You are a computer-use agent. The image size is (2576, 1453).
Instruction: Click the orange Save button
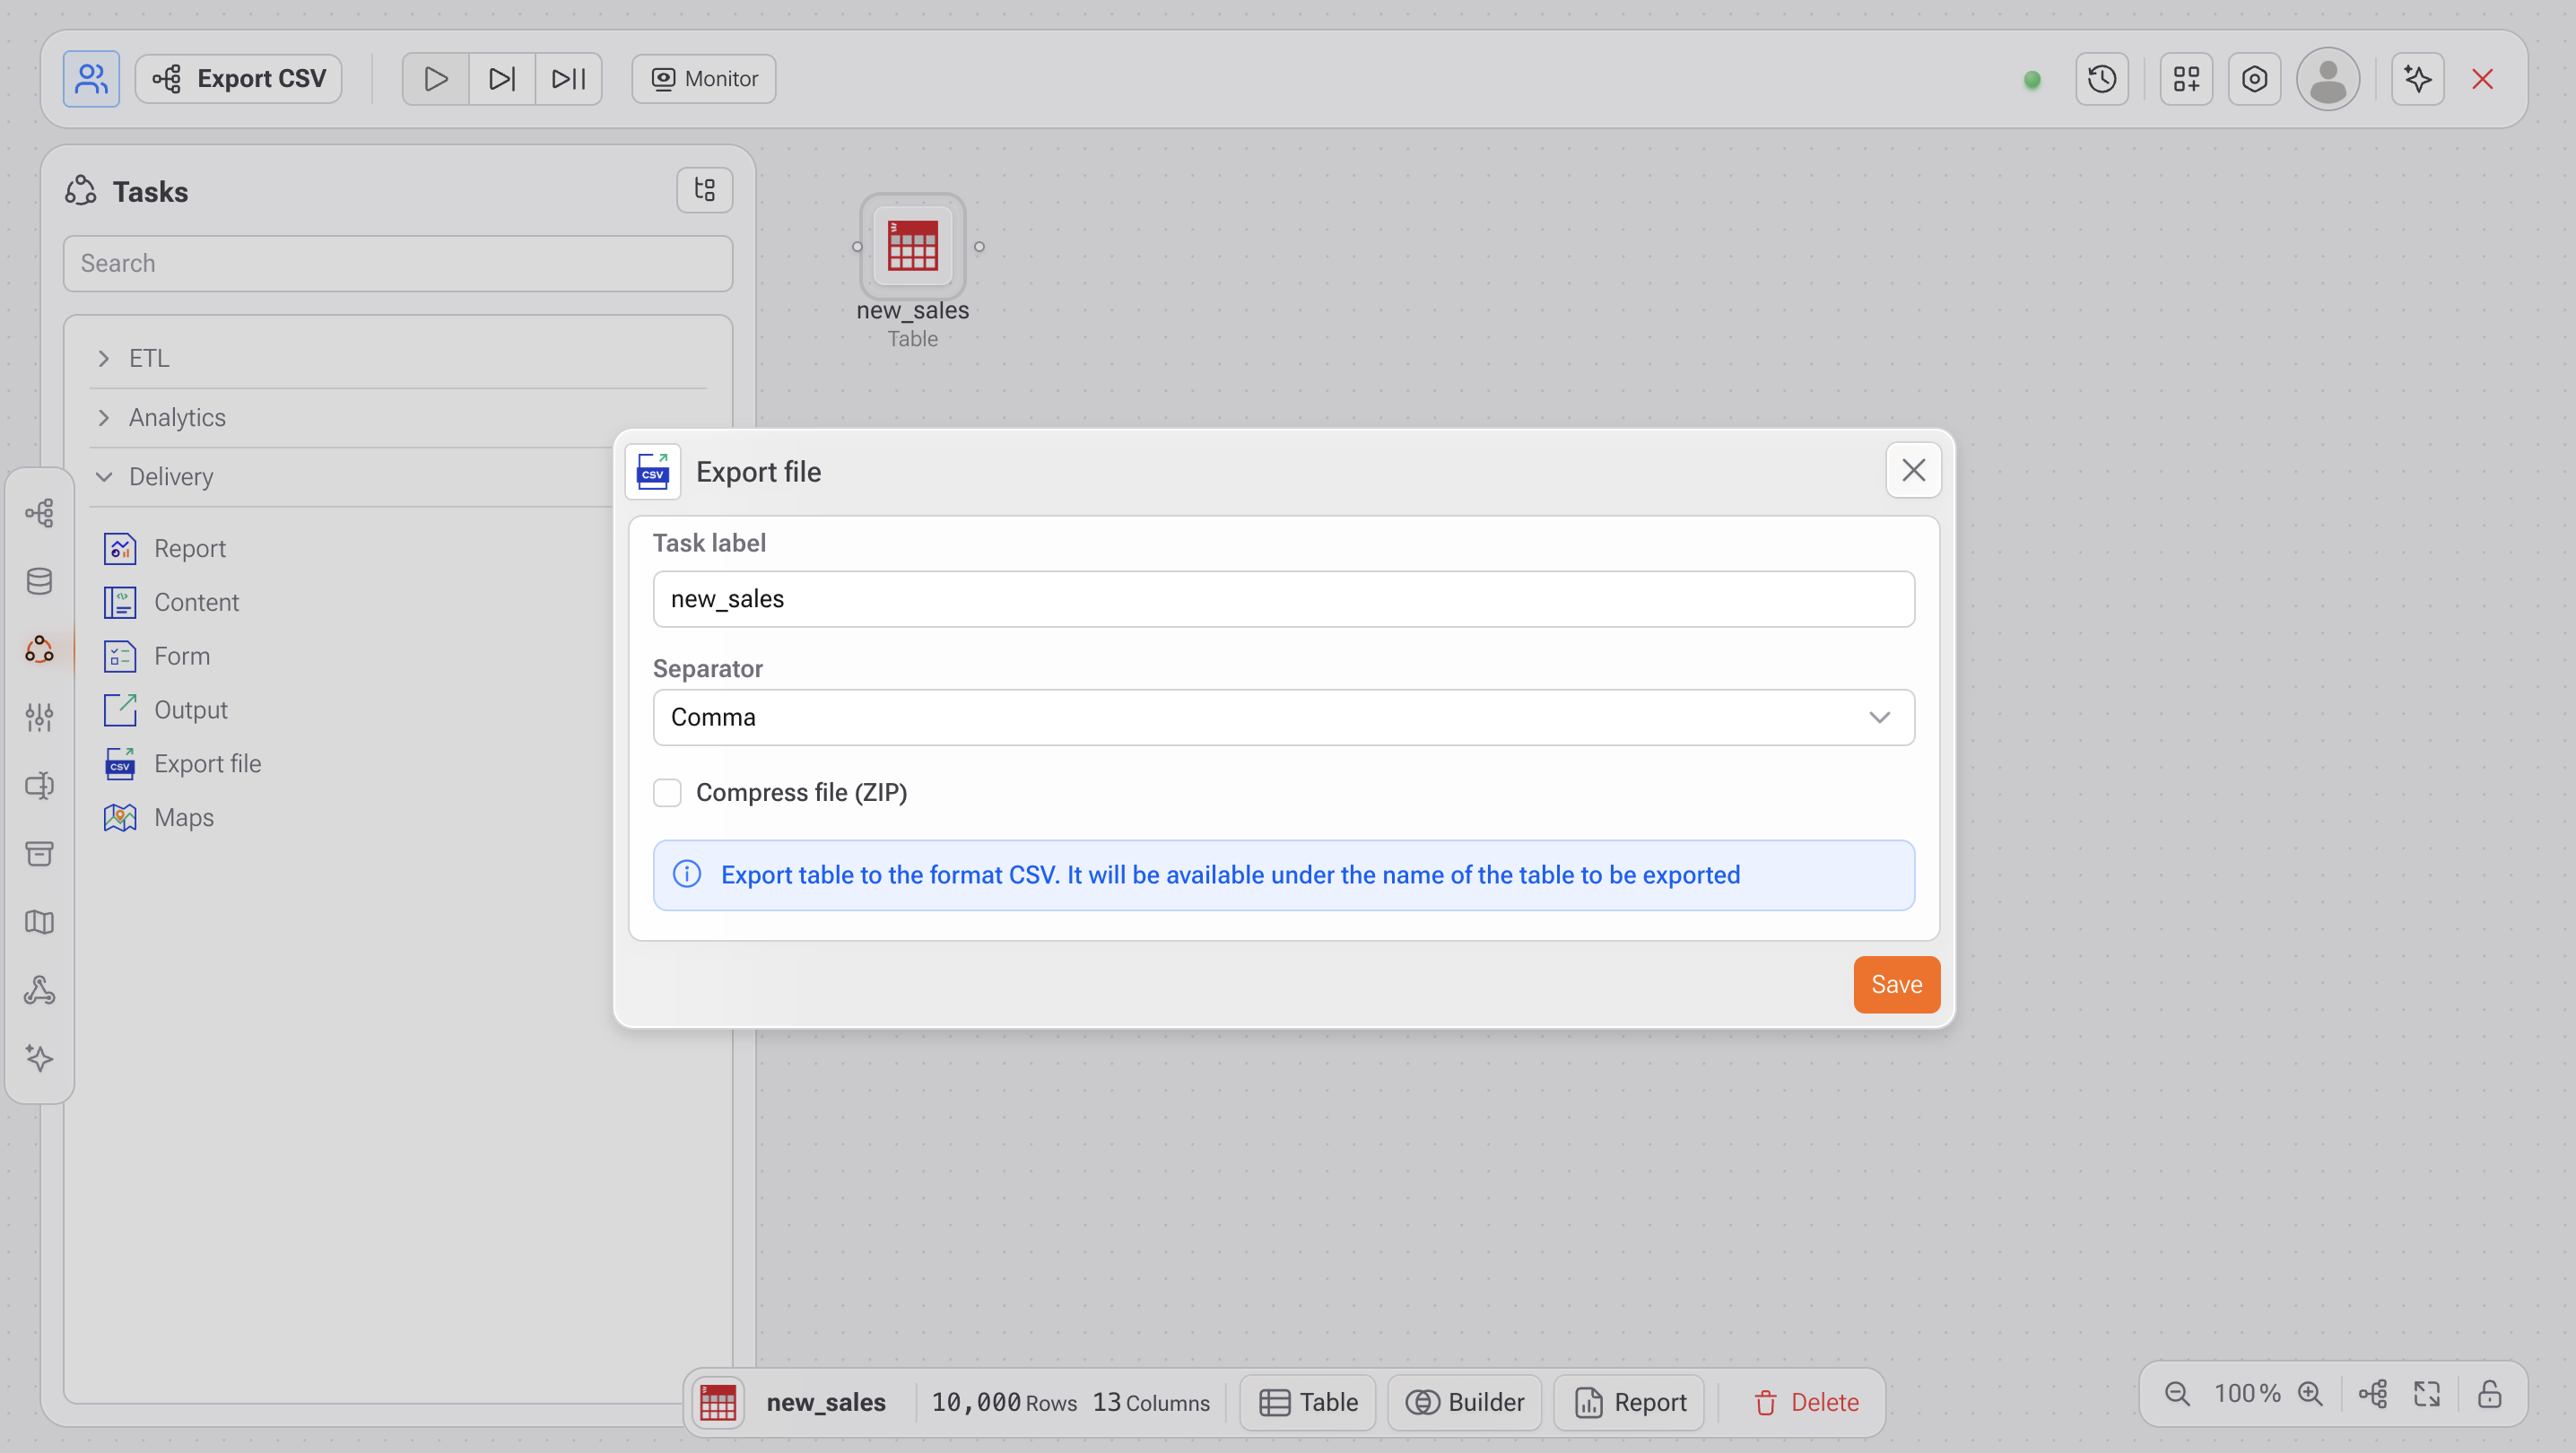coord(1896,984)
